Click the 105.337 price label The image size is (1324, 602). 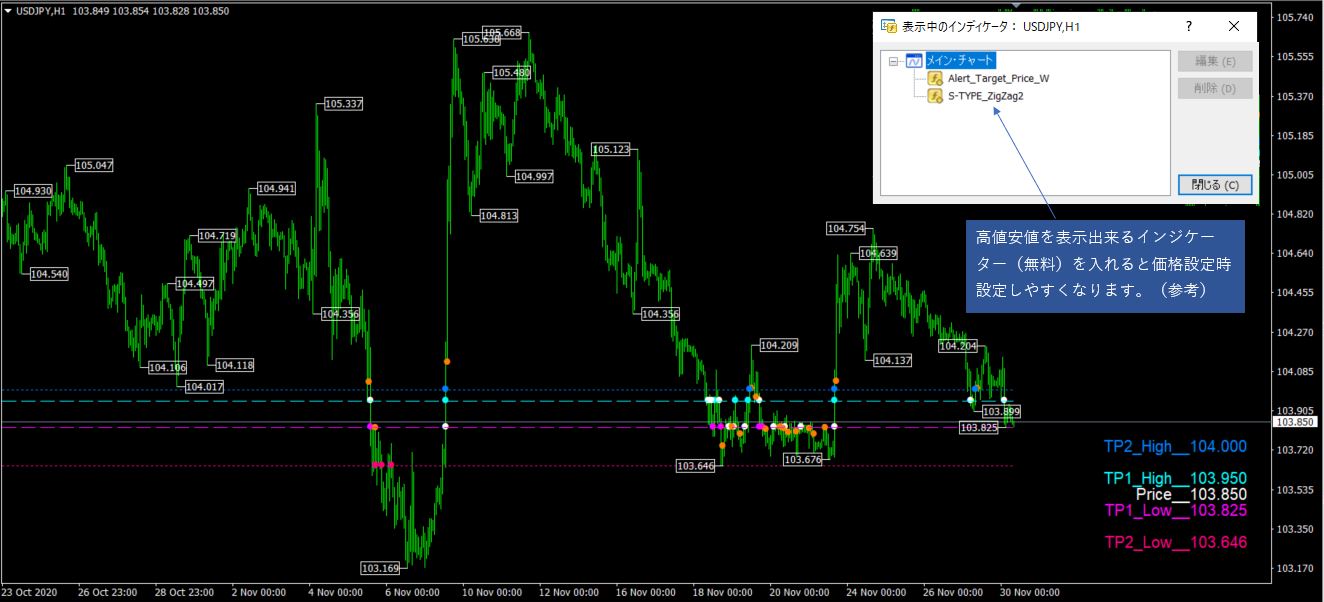(343, 104)
